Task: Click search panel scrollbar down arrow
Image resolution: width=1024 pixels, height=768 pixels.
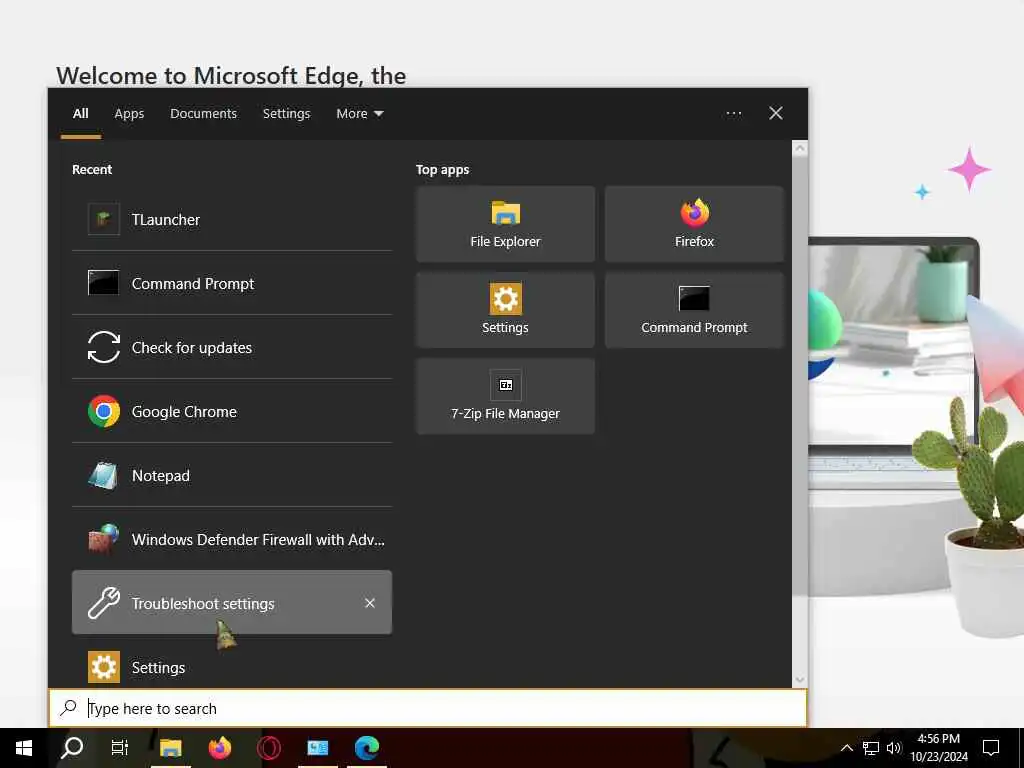Action: coord(799,680)
